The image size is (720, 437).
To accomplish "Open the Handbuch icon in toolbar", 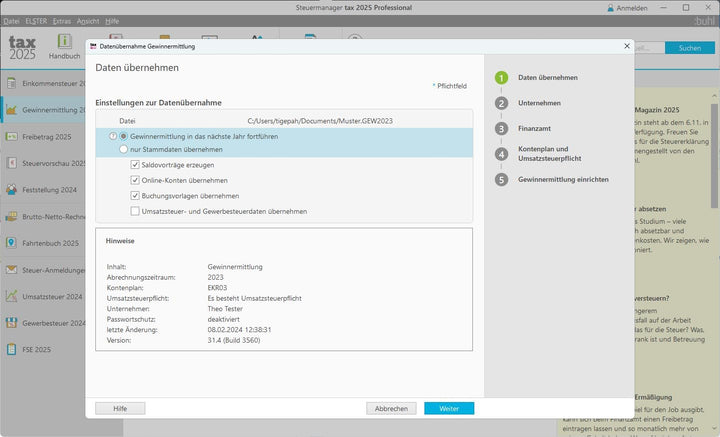I will (x=64, y=41).
